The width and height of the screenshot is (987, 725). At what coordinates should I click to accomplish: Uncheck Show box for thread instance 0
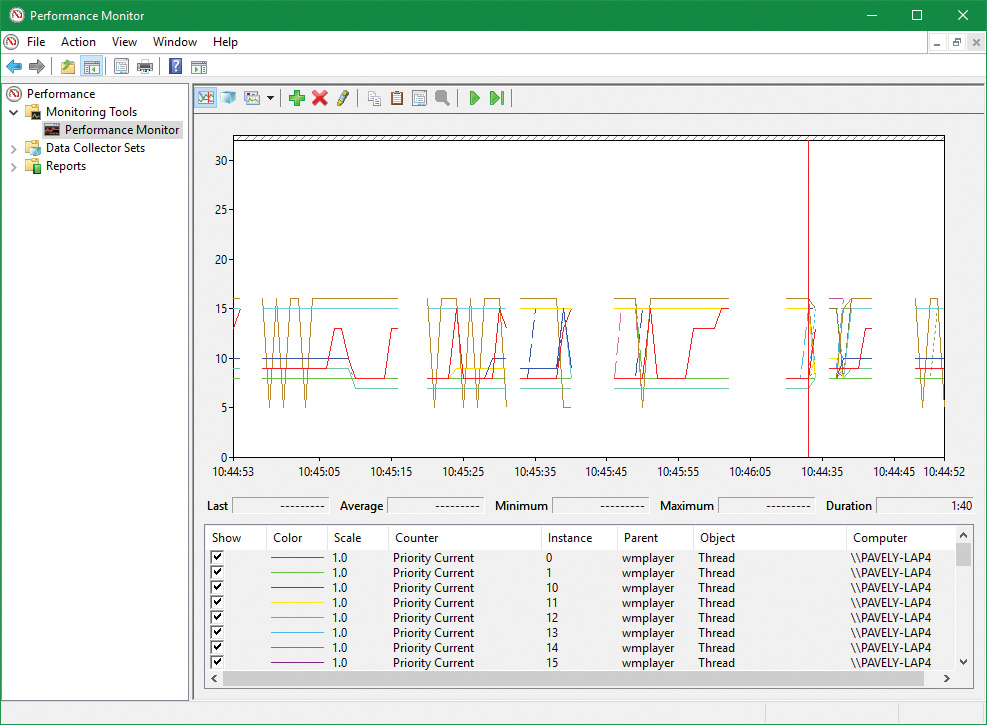(217, 558)
